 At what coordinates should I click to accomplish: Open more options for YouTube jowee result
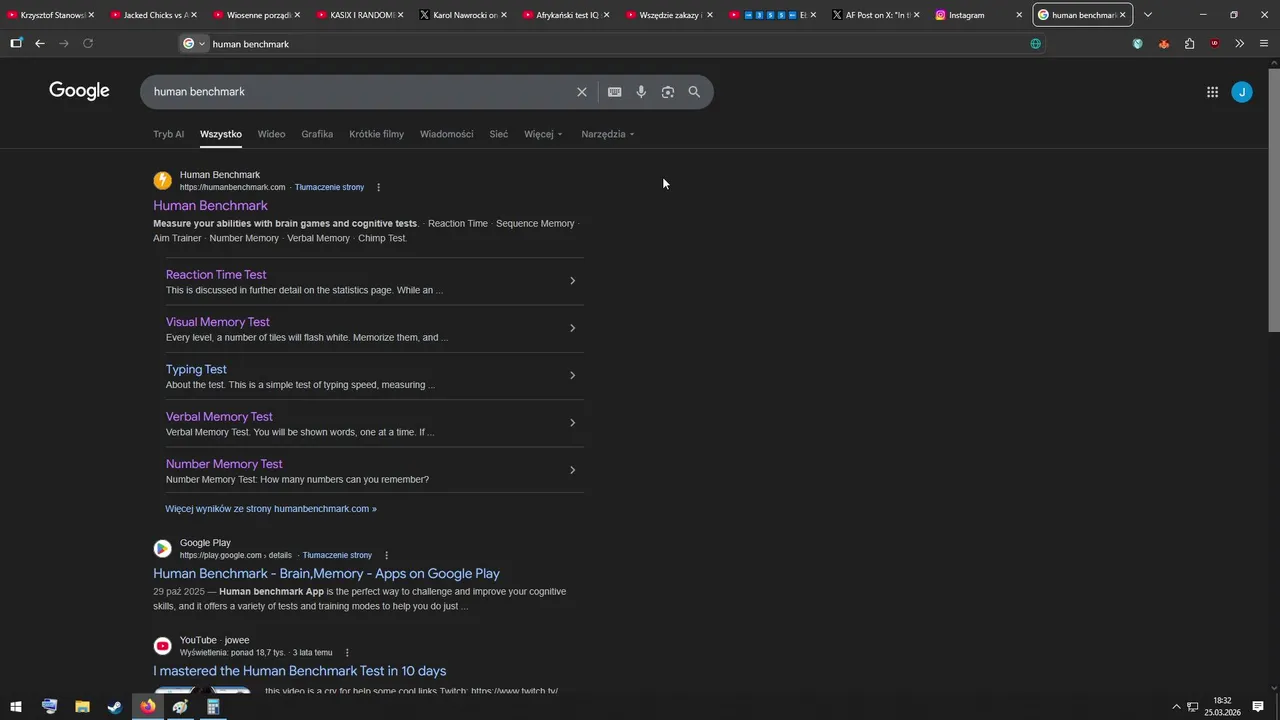coord(347,653)
